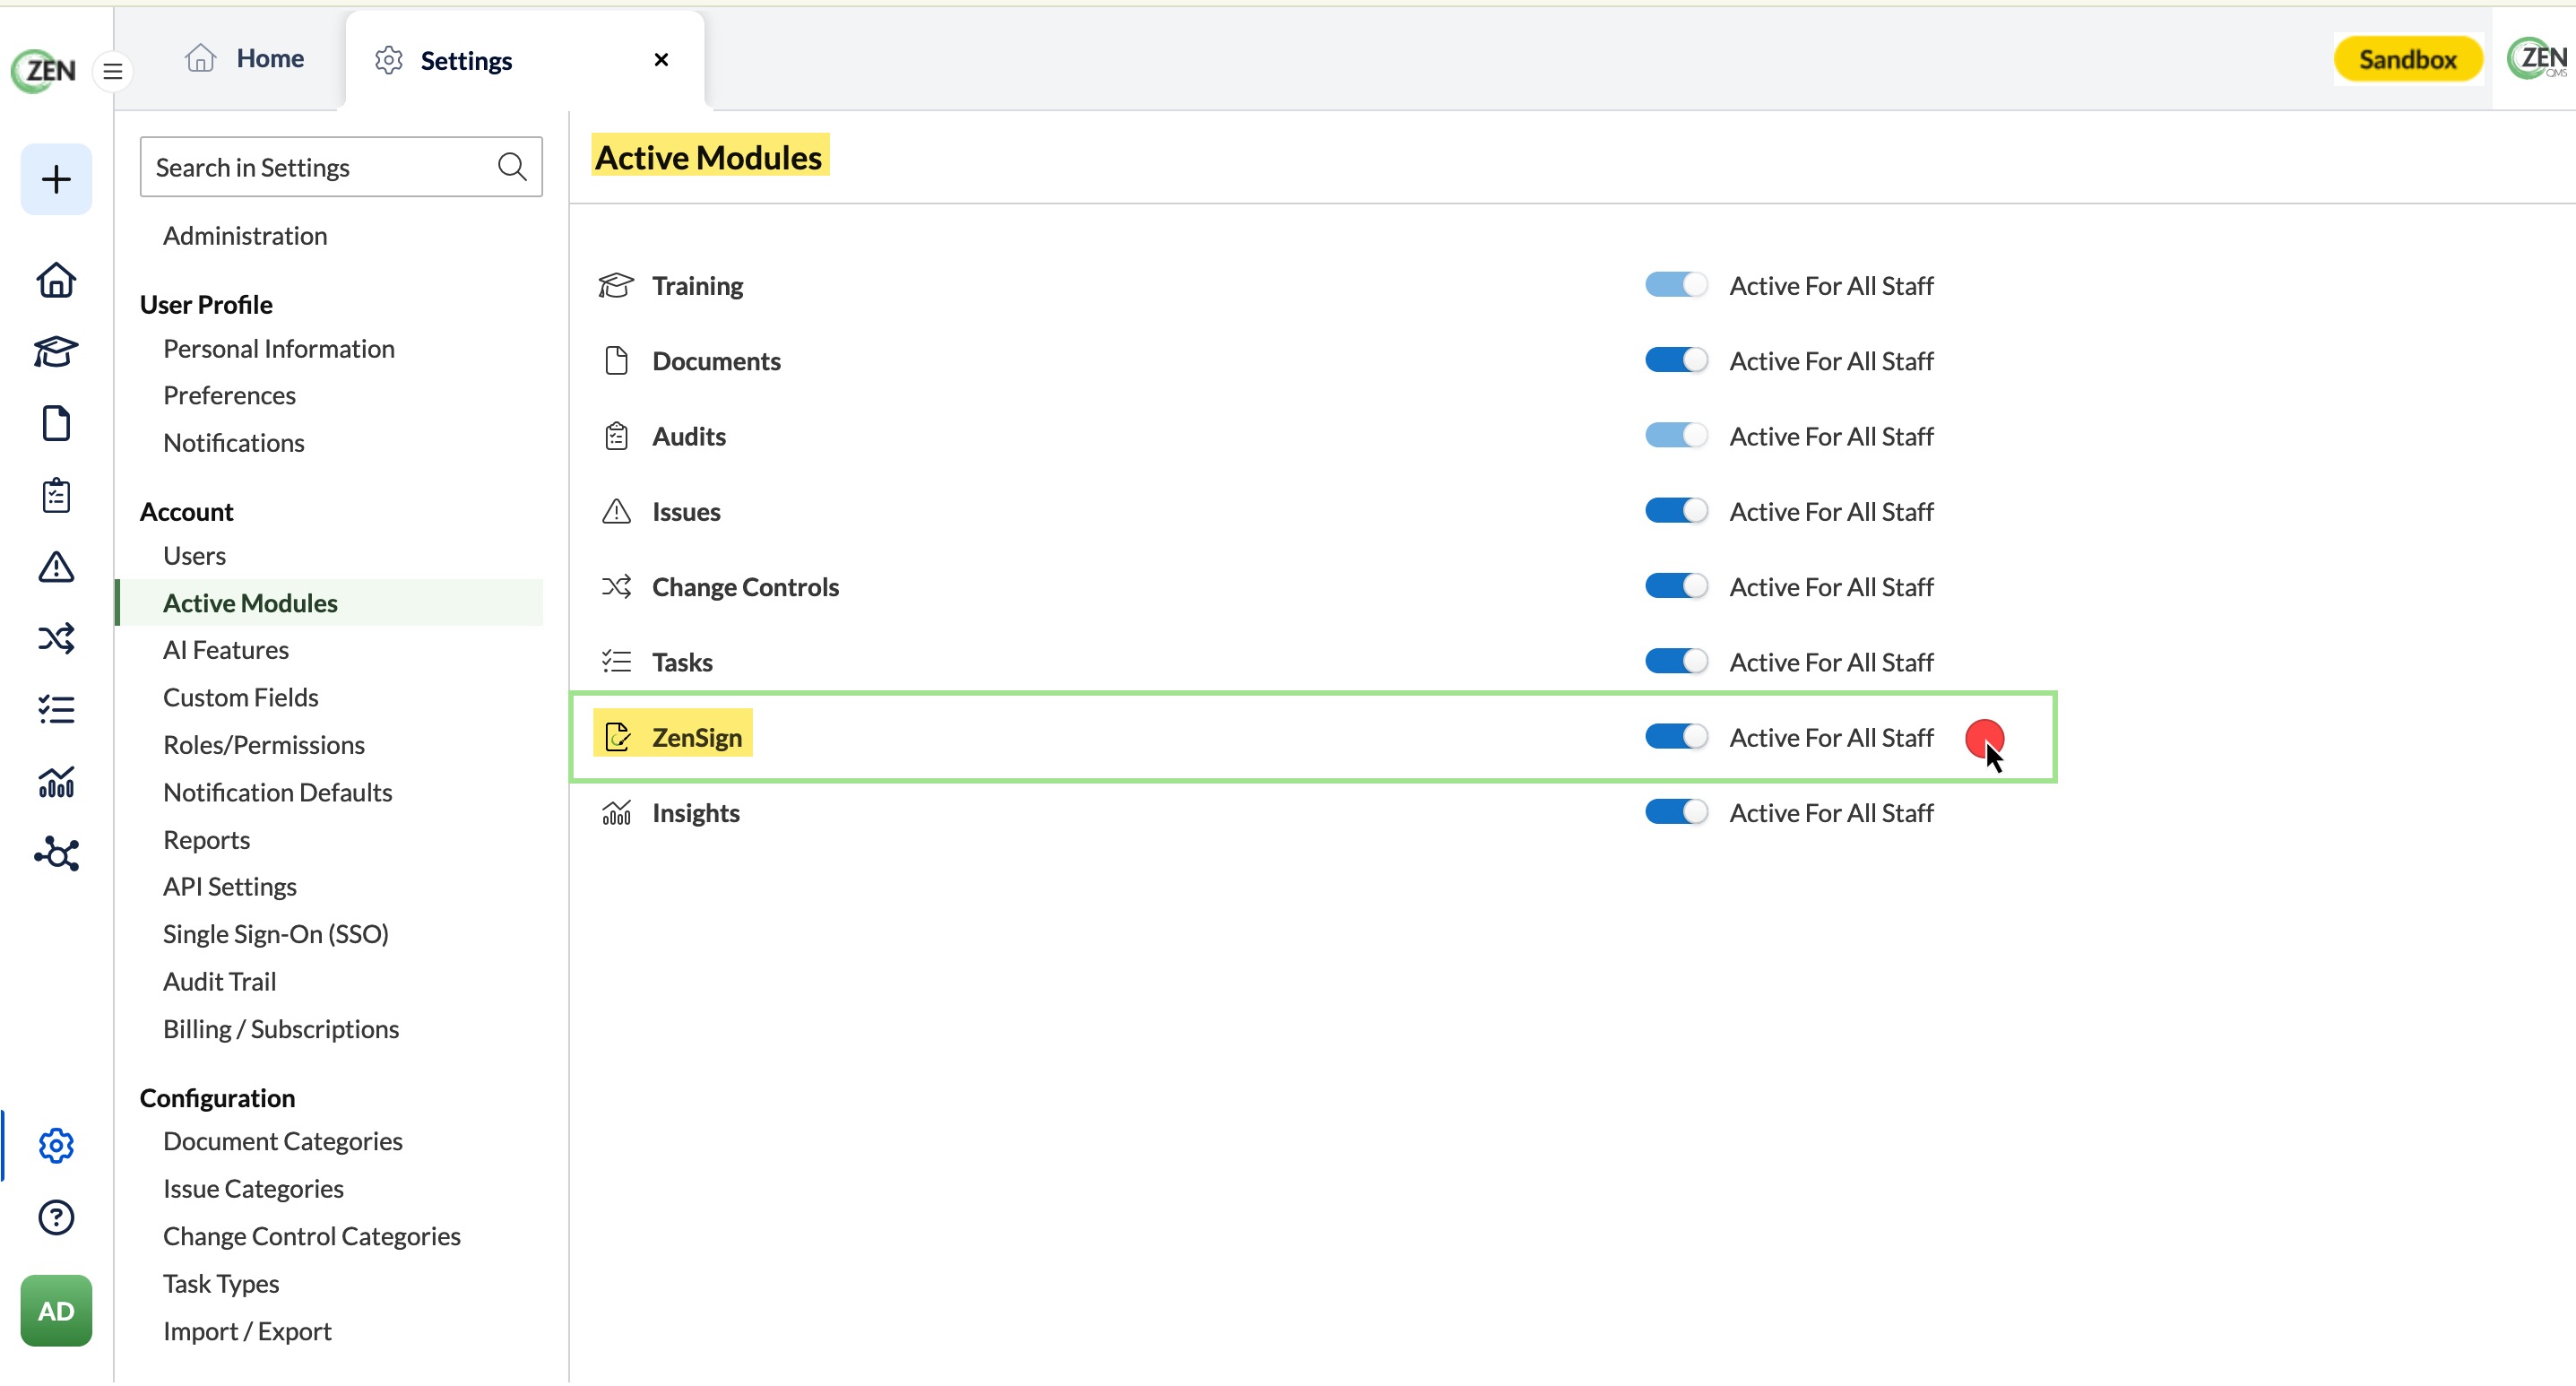Open Audits clipboard icon in sidebar
The image size is (2576, 1386).
pyautogui.click(x=56, y=495)
